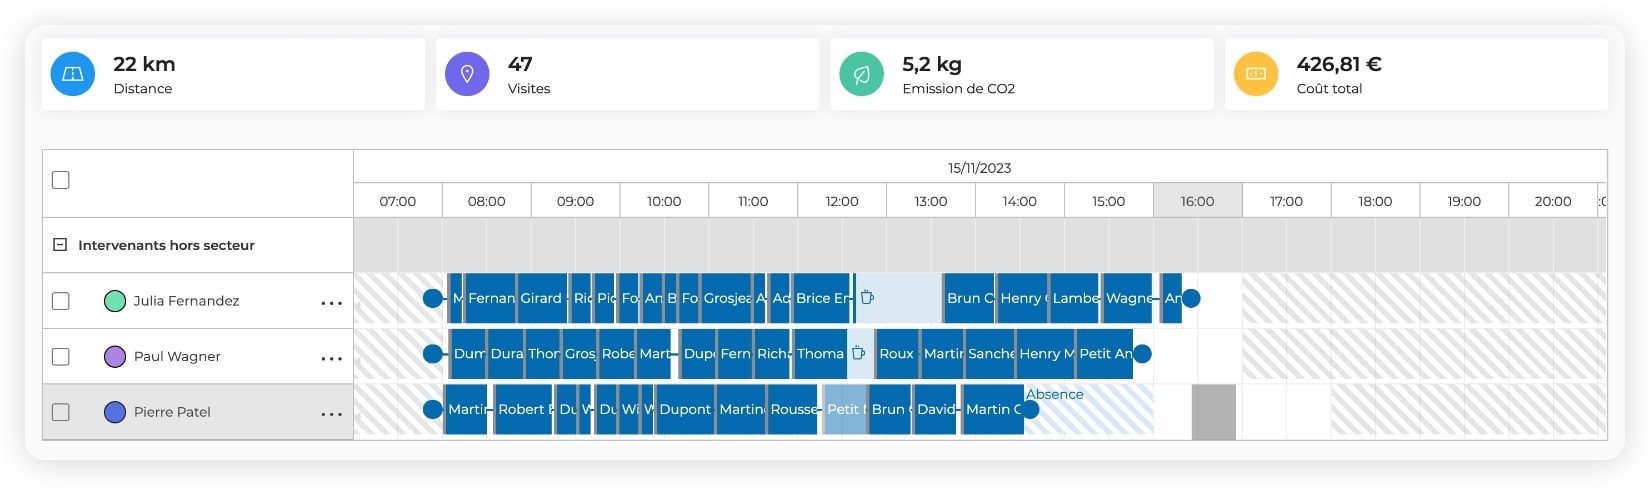Image resolution: width=1650 pixels, height=491 pixels.
Task: Click the yellow Coût total money icon
Action: point(1256,74)
